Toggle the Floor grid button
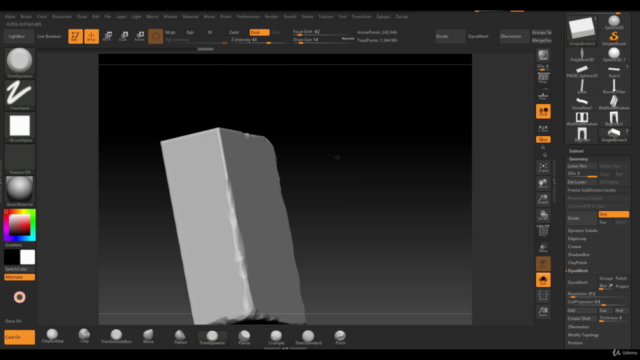Image resolution: width=640 pixels, height=360 pixels. coord(543,96)
